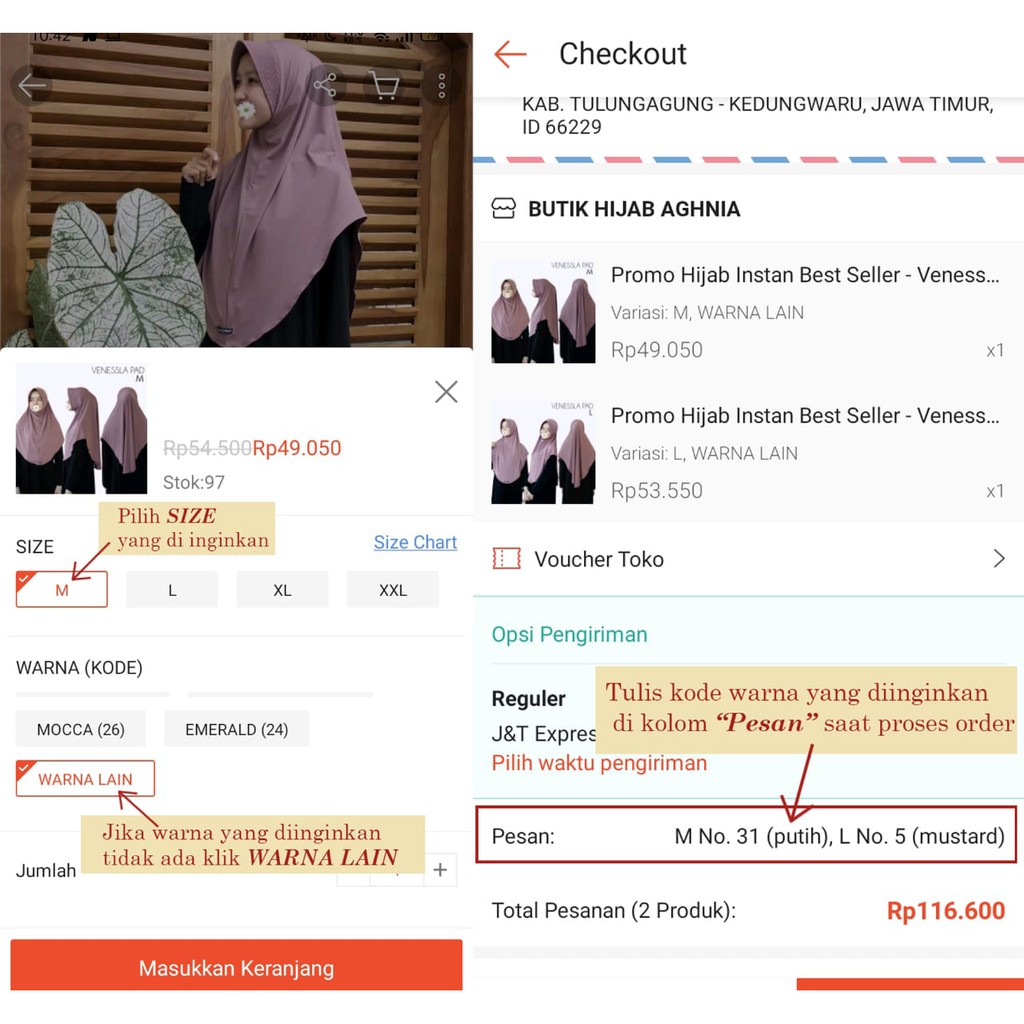Image resolution: width=1024 pixels, height=1024 pixels.
Task: Select size M option
Action: (x=61, y=590)
